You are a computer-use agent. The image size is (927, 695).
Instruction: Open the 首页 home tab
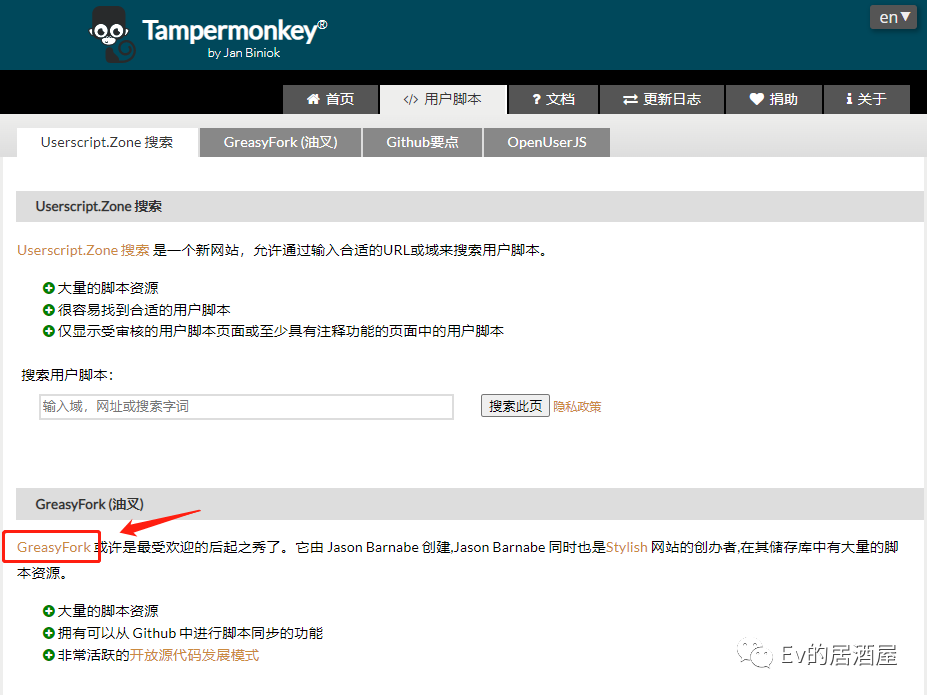click(331, 99)
